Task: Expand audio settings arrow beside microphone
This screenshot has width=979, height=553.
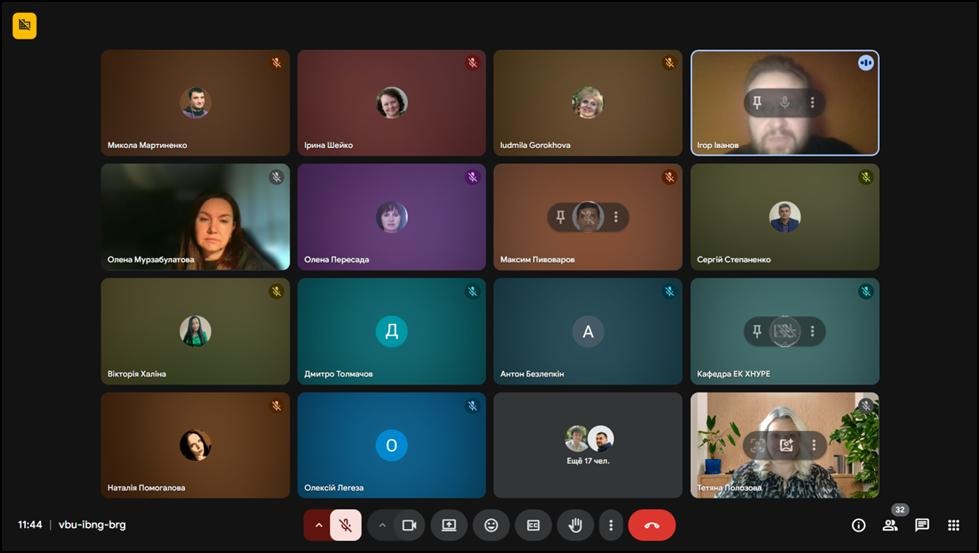Action: tap(319, 525)
